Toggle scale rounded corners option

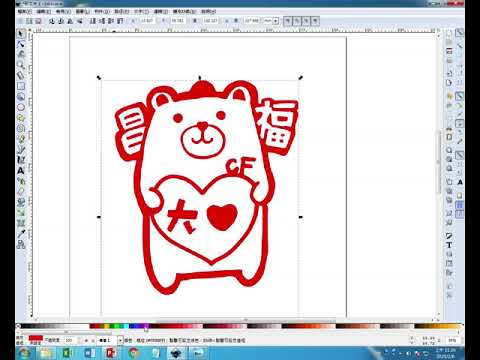pyautogui.click(x=296, y=21)
